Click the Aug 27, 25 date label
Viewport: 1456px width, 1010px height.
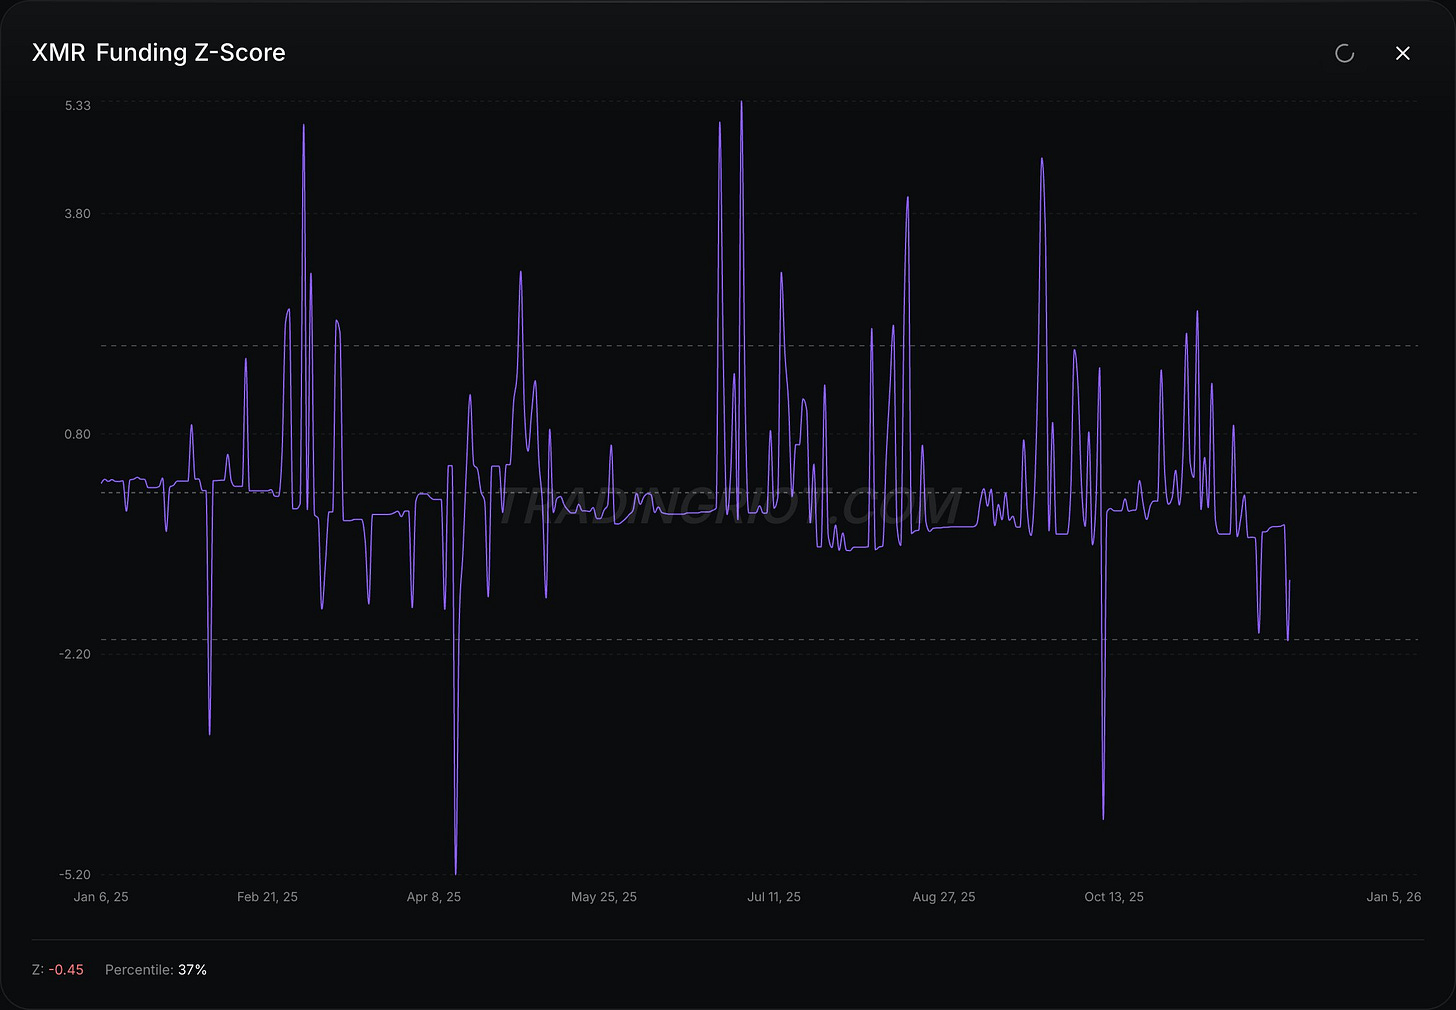pyautogui.click(x=944, y=897)
